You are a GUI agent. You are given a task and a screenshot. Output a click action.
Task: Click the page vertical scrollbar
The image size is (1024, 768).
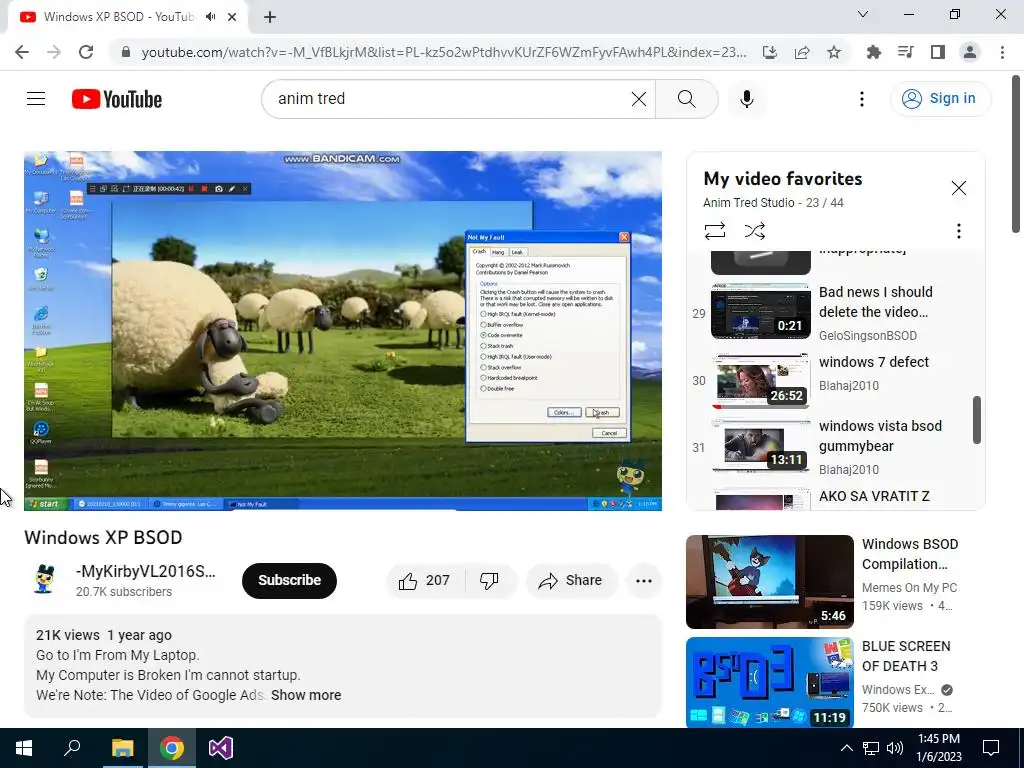click(x=1016, y=154)
